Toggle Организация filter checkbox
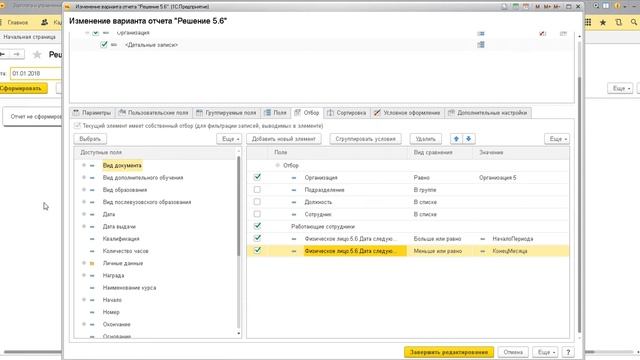Screen dimensions: 640x360 coord(257,177)
